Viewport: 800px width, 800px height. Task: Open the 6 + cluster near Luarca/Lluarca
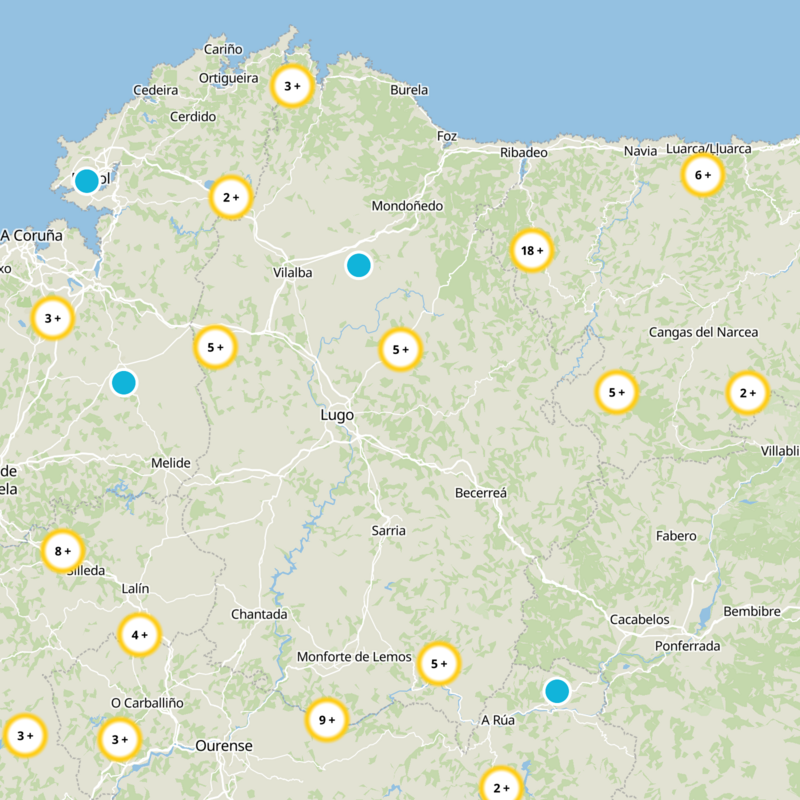click(703, 175)
